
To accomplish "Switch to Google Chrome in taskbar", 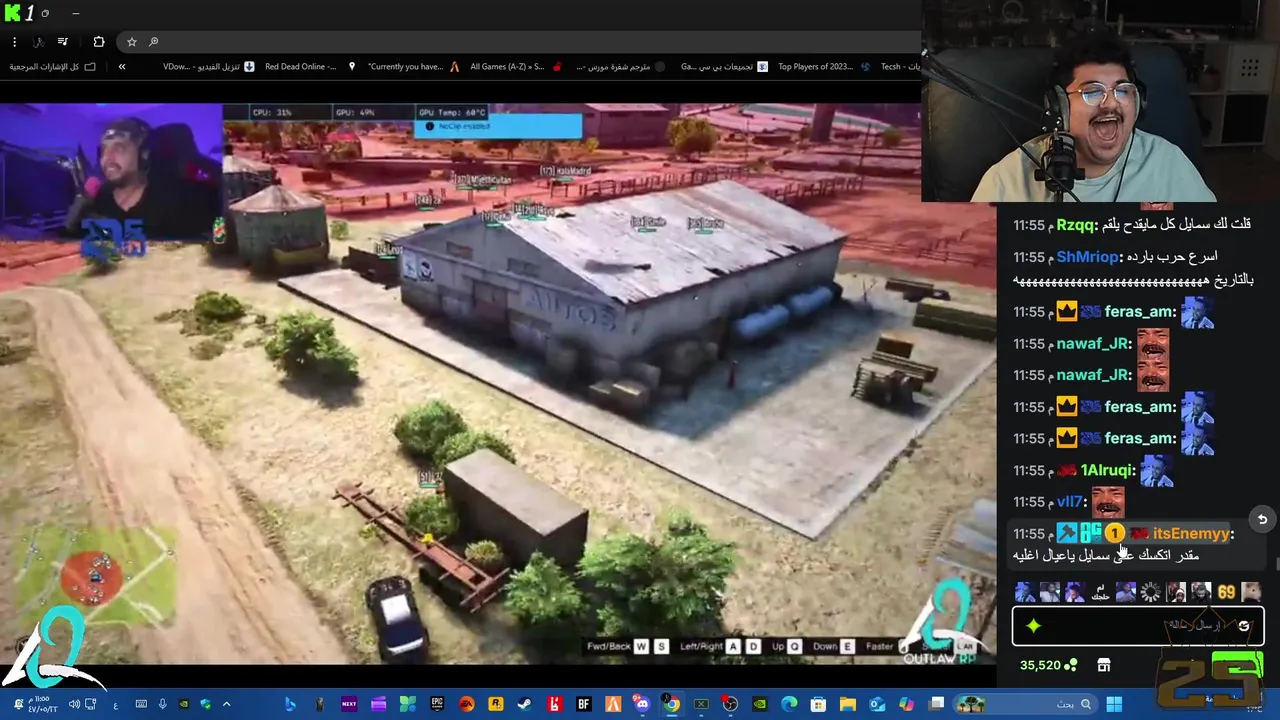I will click(672, 704).
